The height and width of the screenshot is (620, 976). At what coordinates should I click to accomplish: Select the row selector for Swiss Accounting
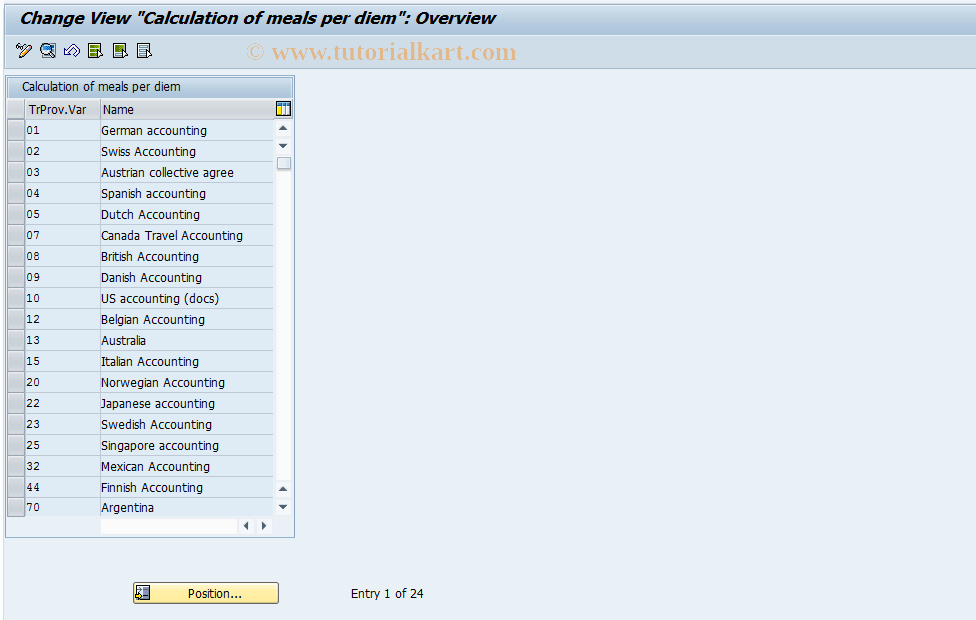[16, 151]
